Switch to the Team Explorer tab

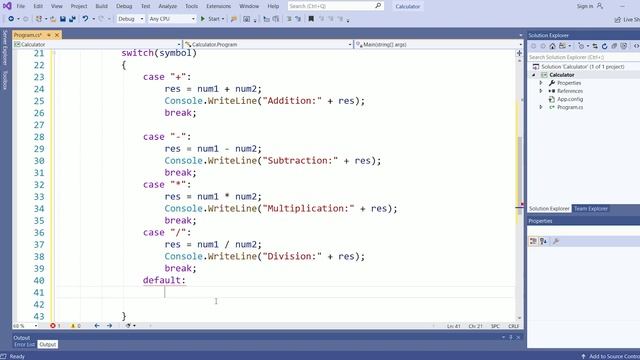pos(591,209)
